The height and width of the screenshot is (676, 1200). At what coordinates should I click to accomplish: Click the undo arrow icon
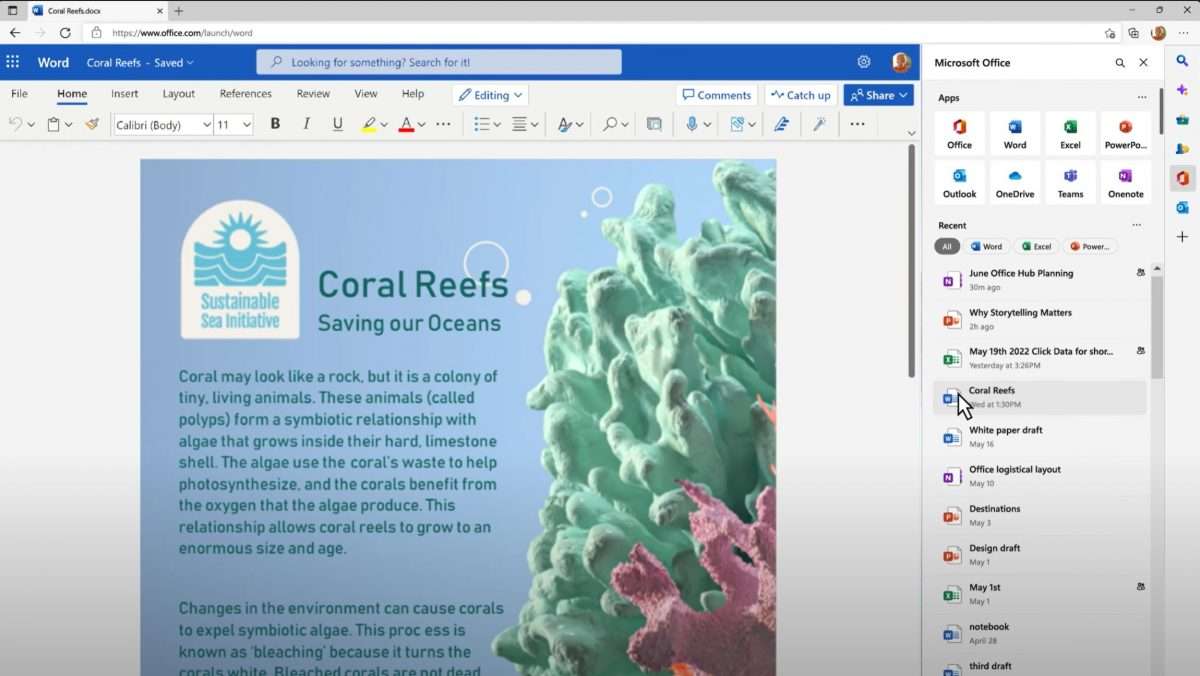coord(15,124)
